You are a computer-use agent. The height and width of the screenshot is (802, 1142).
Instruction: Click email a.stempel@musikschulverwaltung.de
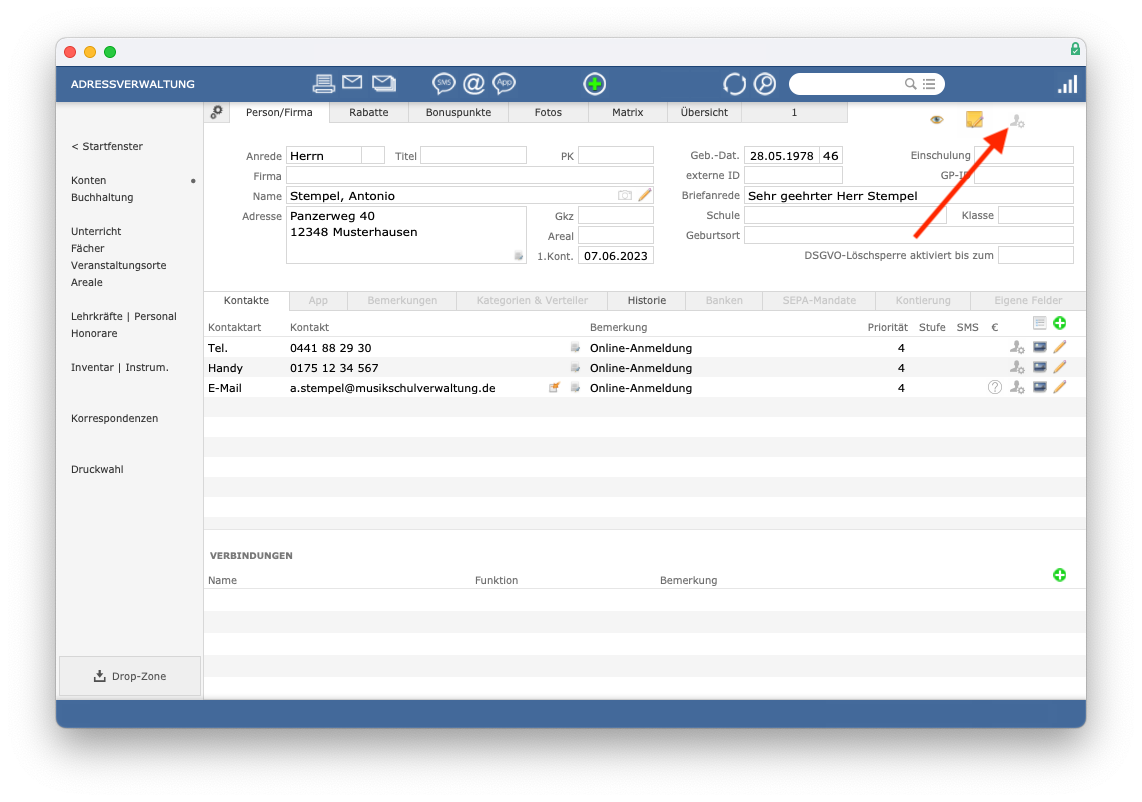[x=393, y=388]
